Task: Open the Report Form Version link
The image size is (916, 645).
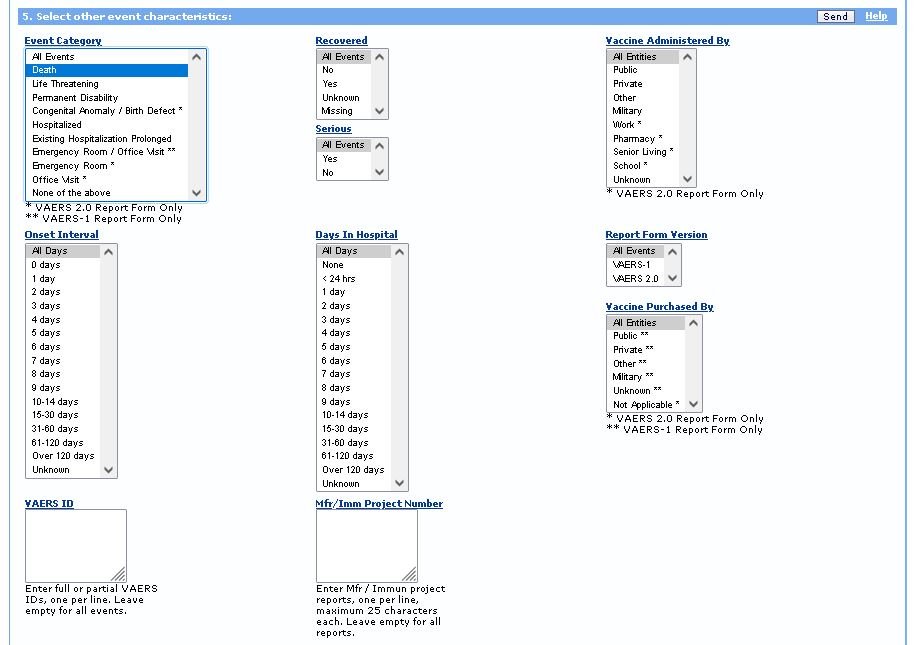Action: tap(656, 234)
